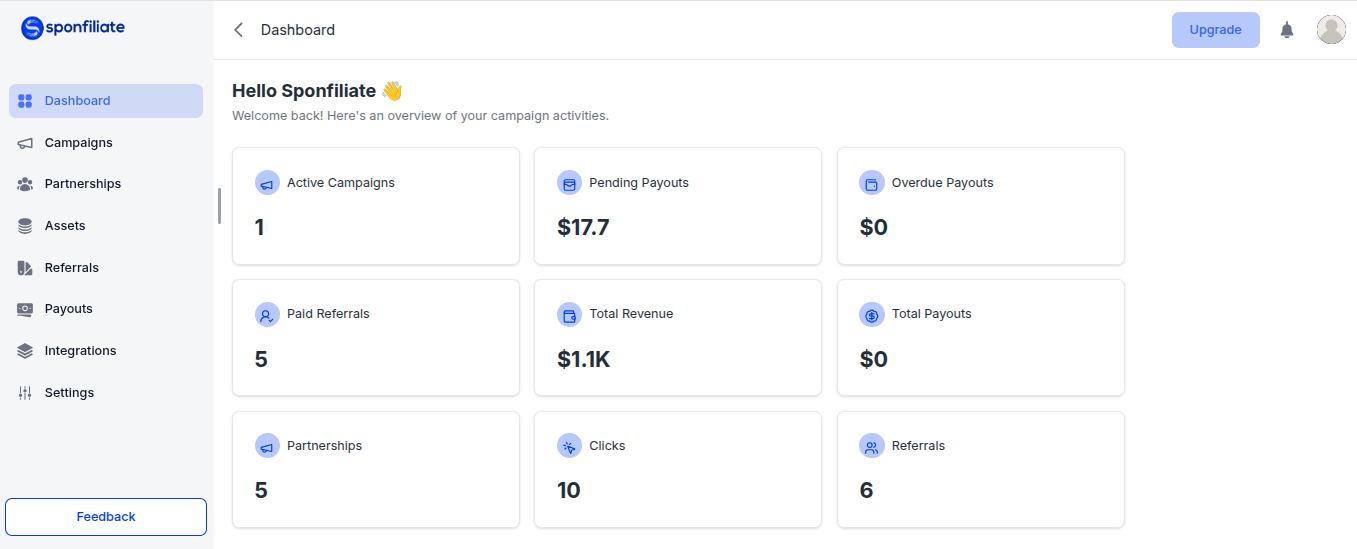
Task: Click the Partnerships people icon in sidebar
Action: click(25, 184)
